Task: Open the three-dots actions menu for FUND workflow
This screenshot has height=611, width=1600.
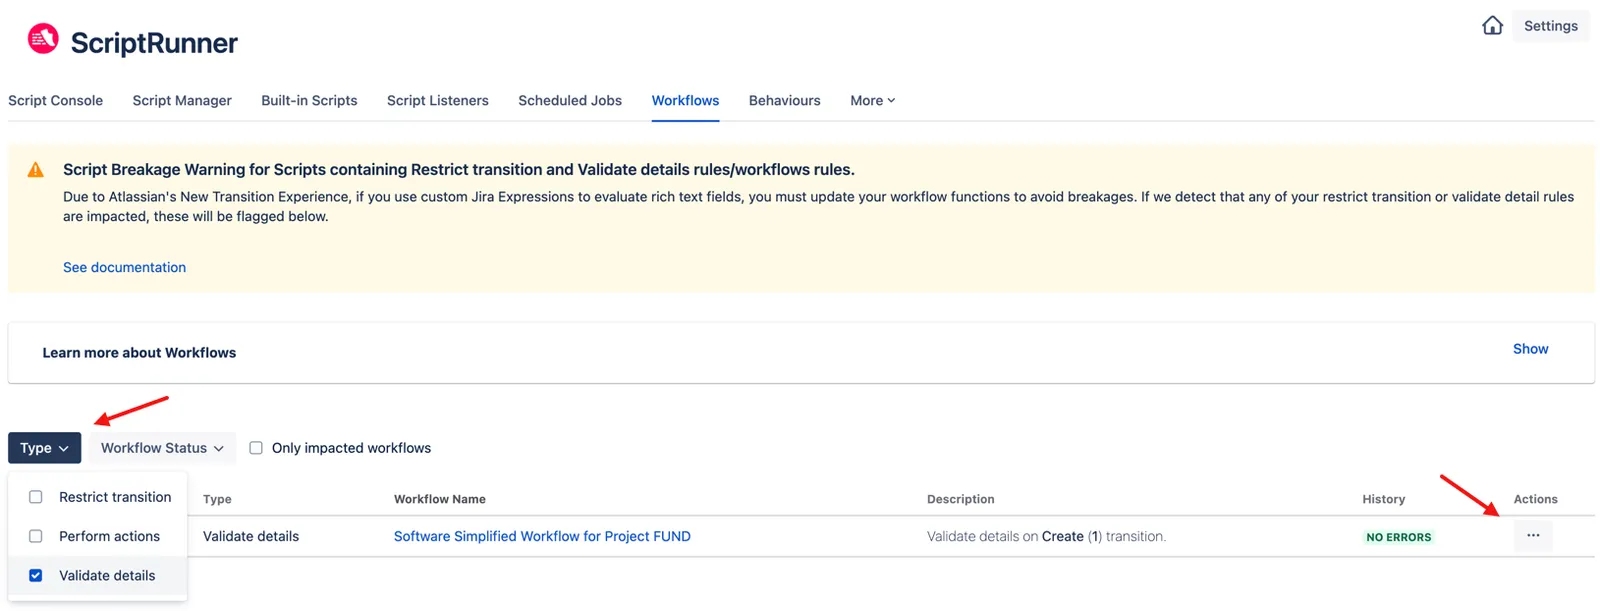Action: point(1533,536)
